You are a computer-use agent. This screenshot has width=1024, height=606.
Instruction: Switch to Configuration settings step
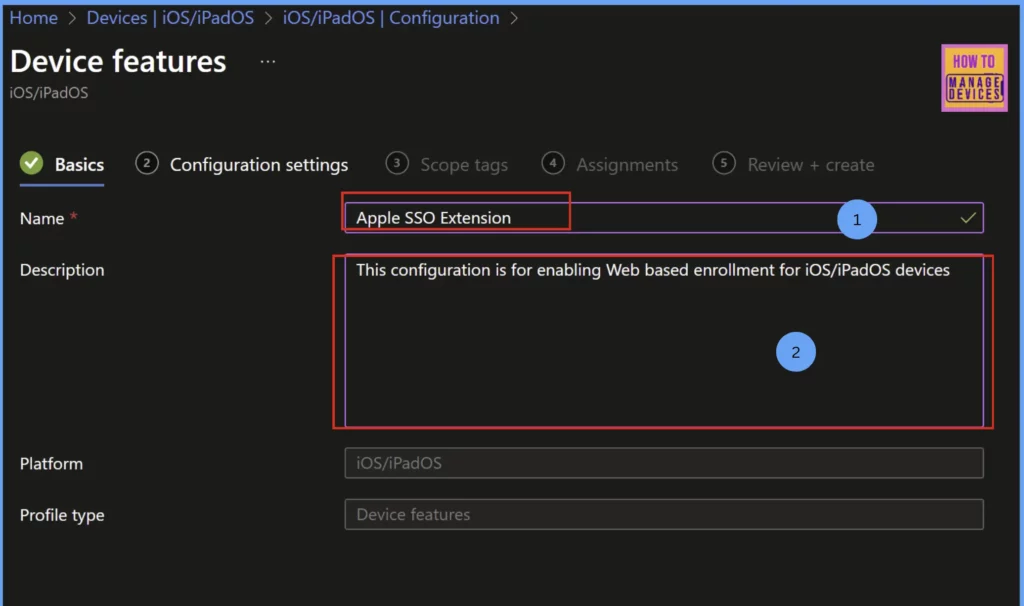pyautogui.click(x=259, y=165)
